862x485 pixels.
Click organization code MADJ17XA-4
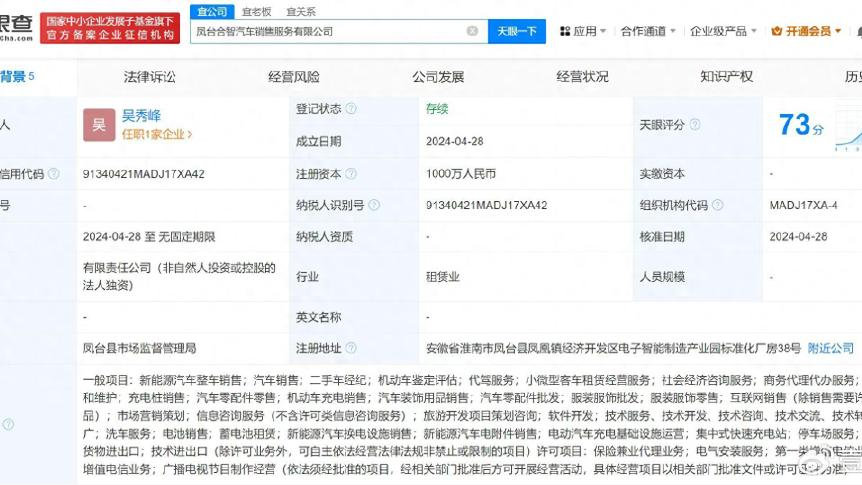803,206
